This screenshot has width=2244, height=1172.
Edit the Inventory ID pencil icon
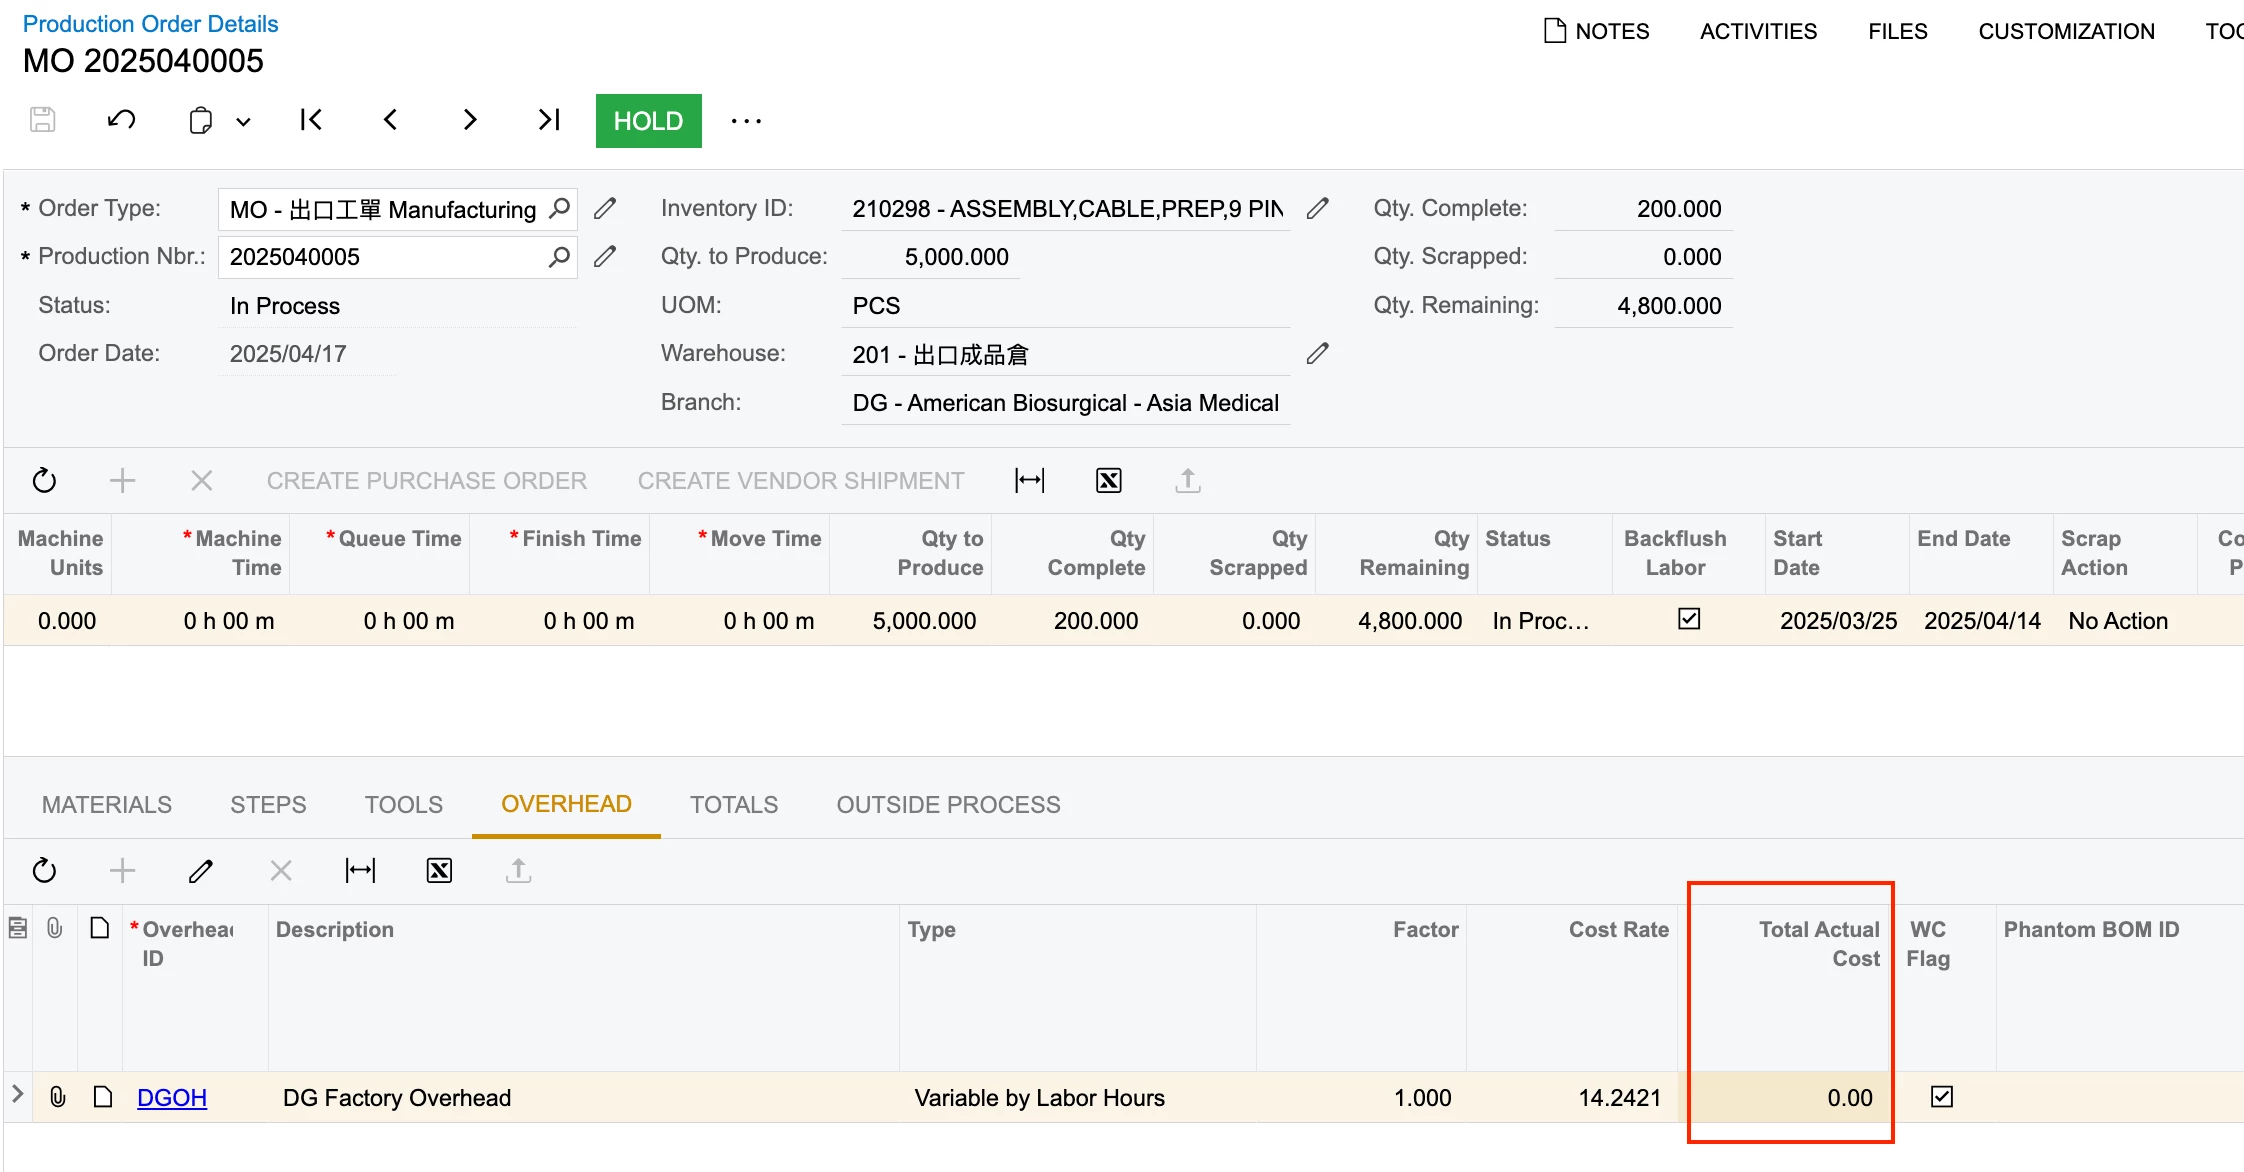click(1318, 208)
